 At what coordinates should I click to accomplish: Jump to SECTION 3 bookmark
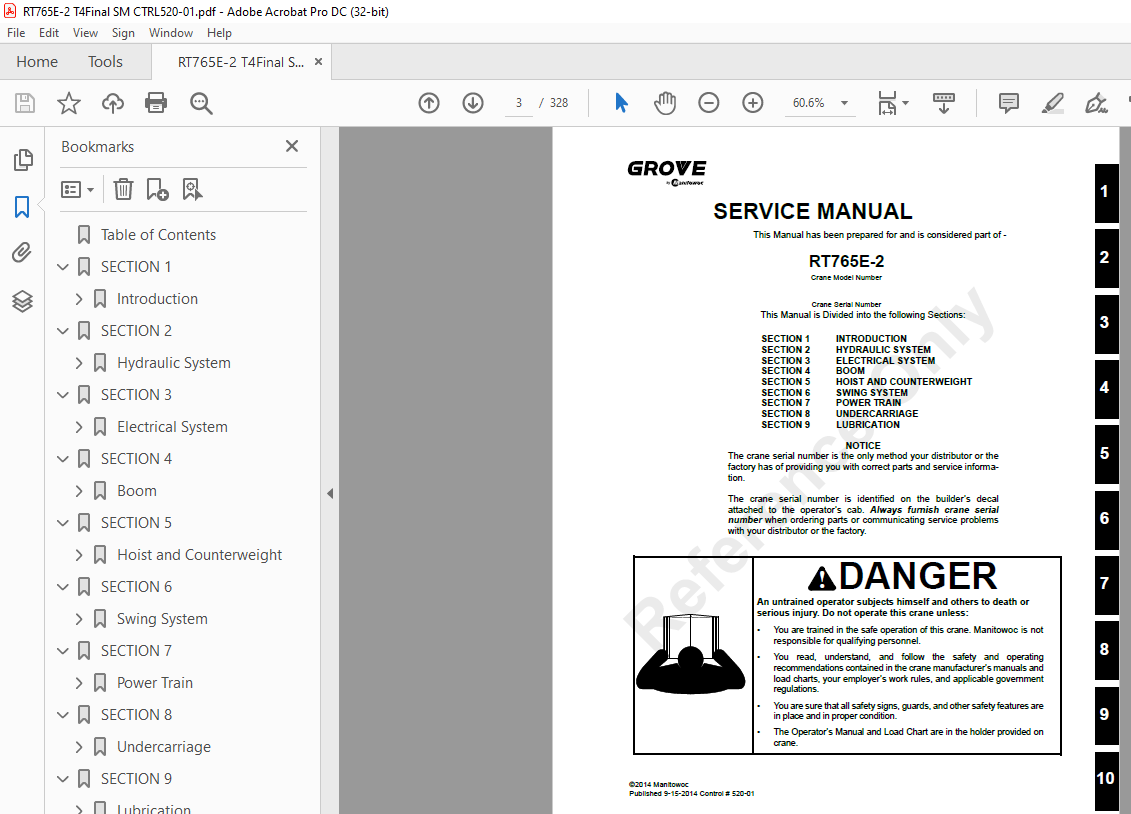[136, 395]
